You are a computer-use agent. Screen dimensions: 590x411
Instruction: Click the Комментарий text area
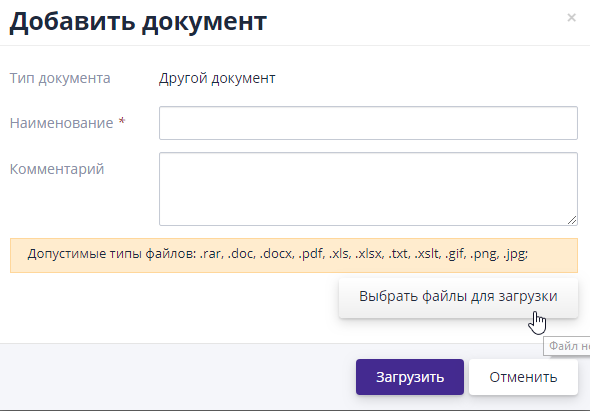(368, 189)
